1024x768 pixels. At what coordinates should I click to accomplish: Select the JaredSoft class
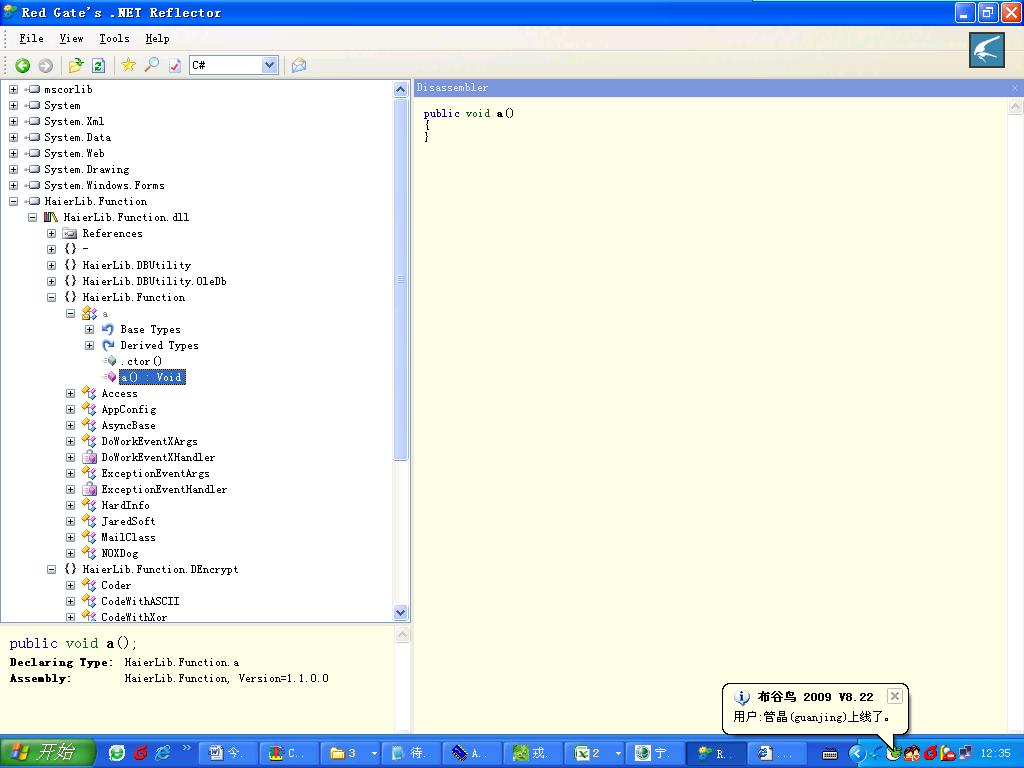(128, 522)
